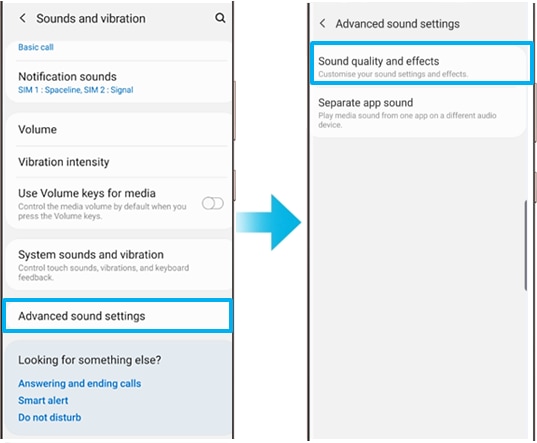Open System sounds and vibration
The width and height of the screenshot is (537, 443).
coord(118,265)
